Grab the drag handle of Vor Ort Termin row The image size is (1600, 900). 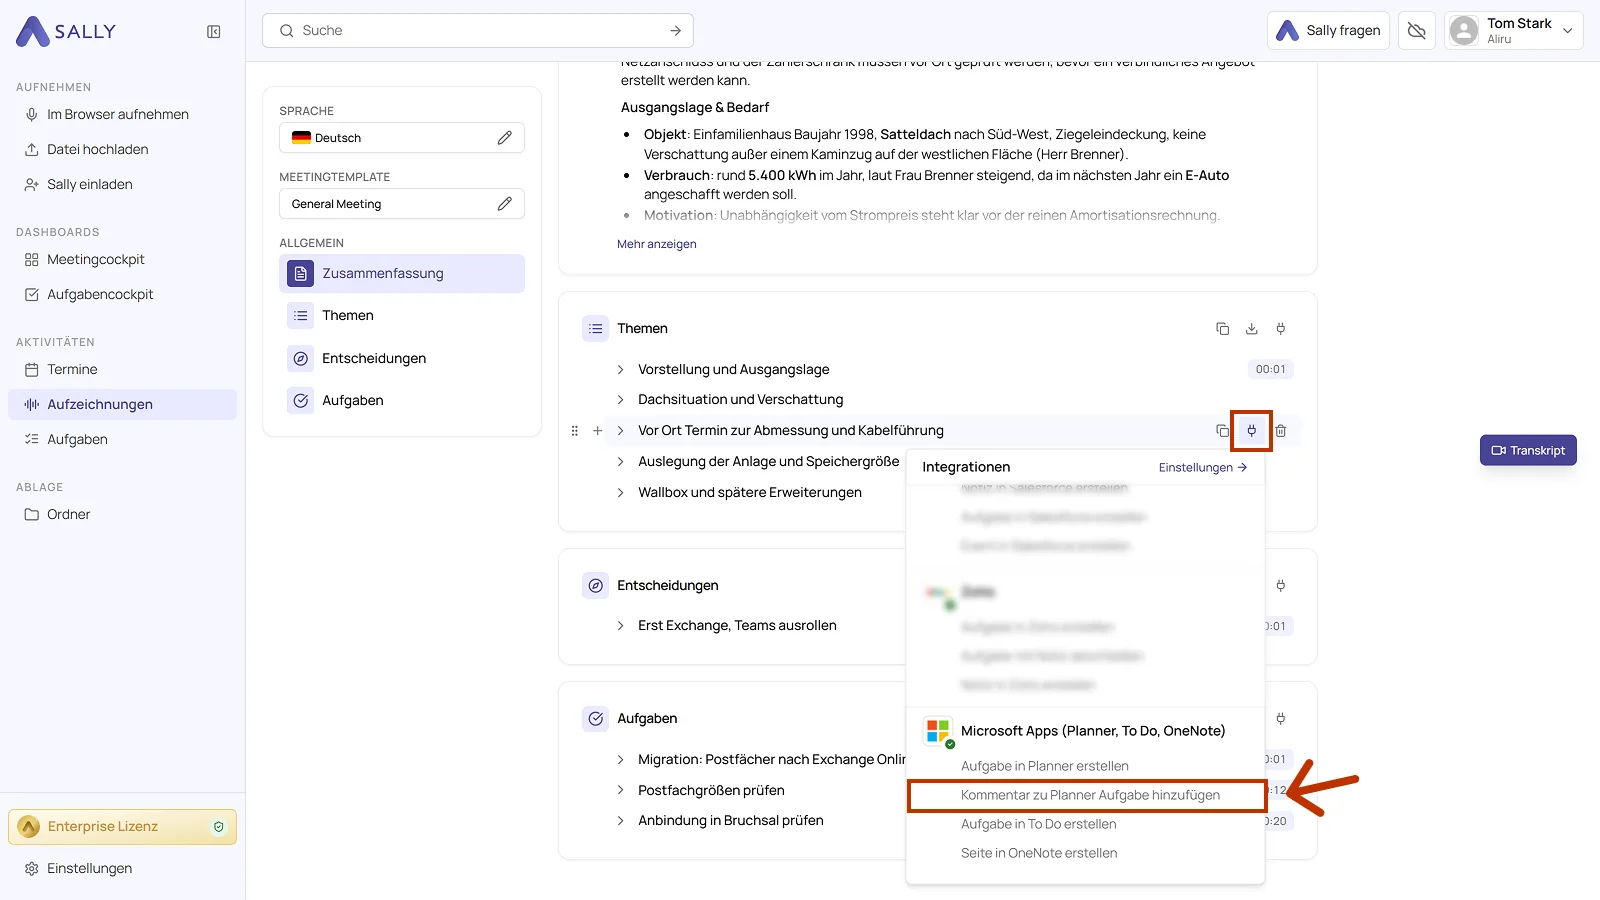click(574, 431)
